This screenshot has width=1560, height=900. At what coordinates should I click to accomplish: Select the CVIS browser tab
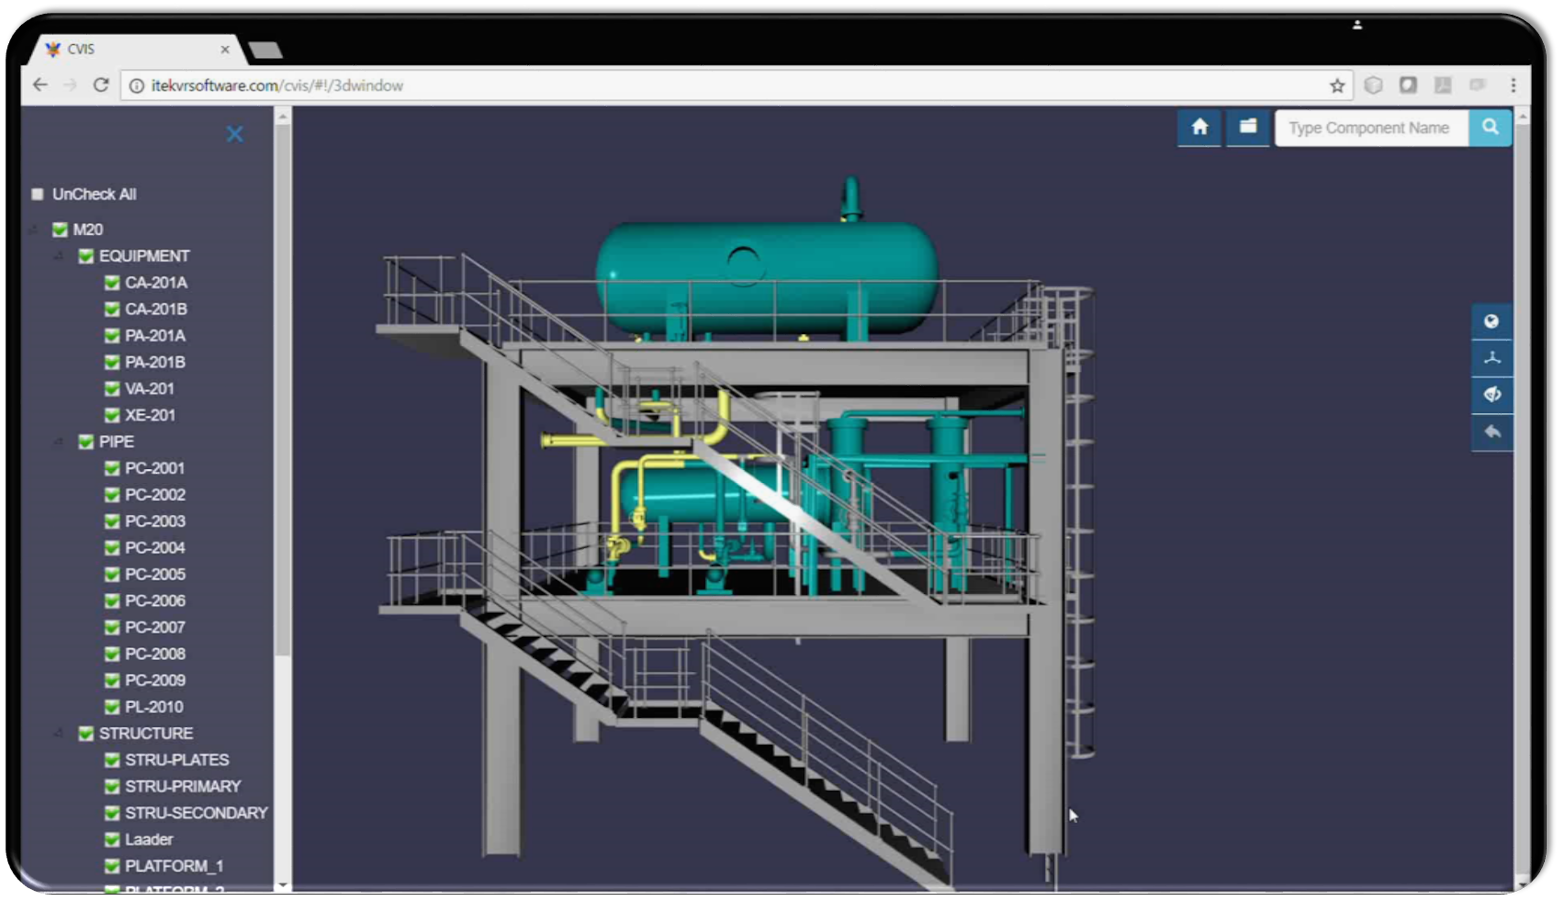tap(130, 49)
